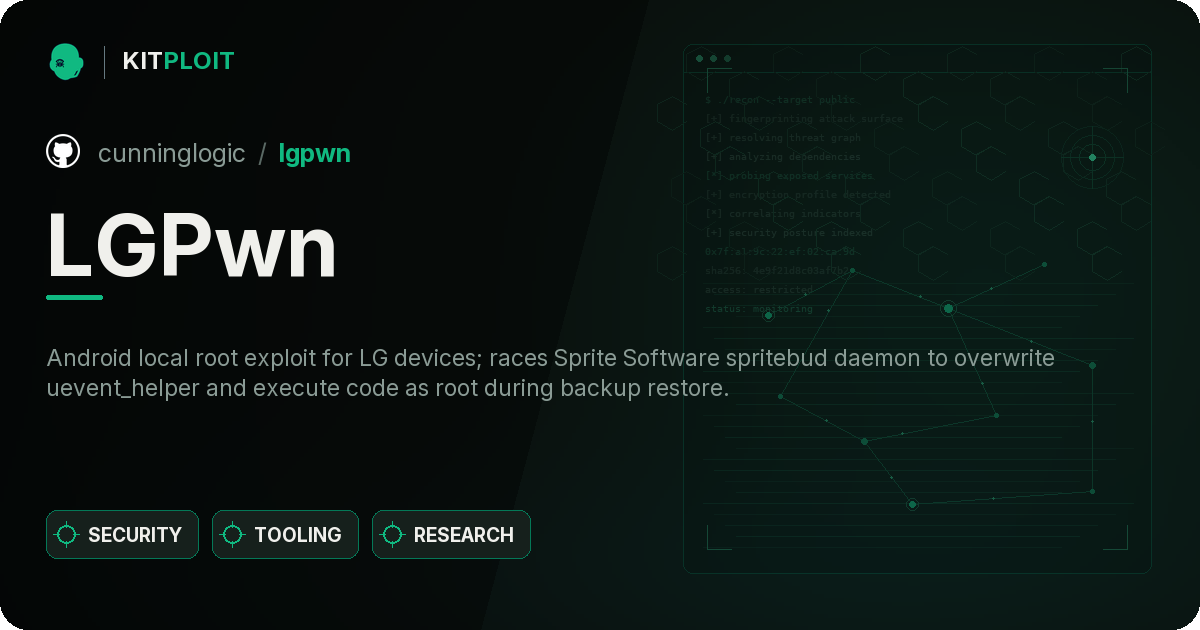
Task: Open the lgpwn repository name
Action: click(315, 154)
